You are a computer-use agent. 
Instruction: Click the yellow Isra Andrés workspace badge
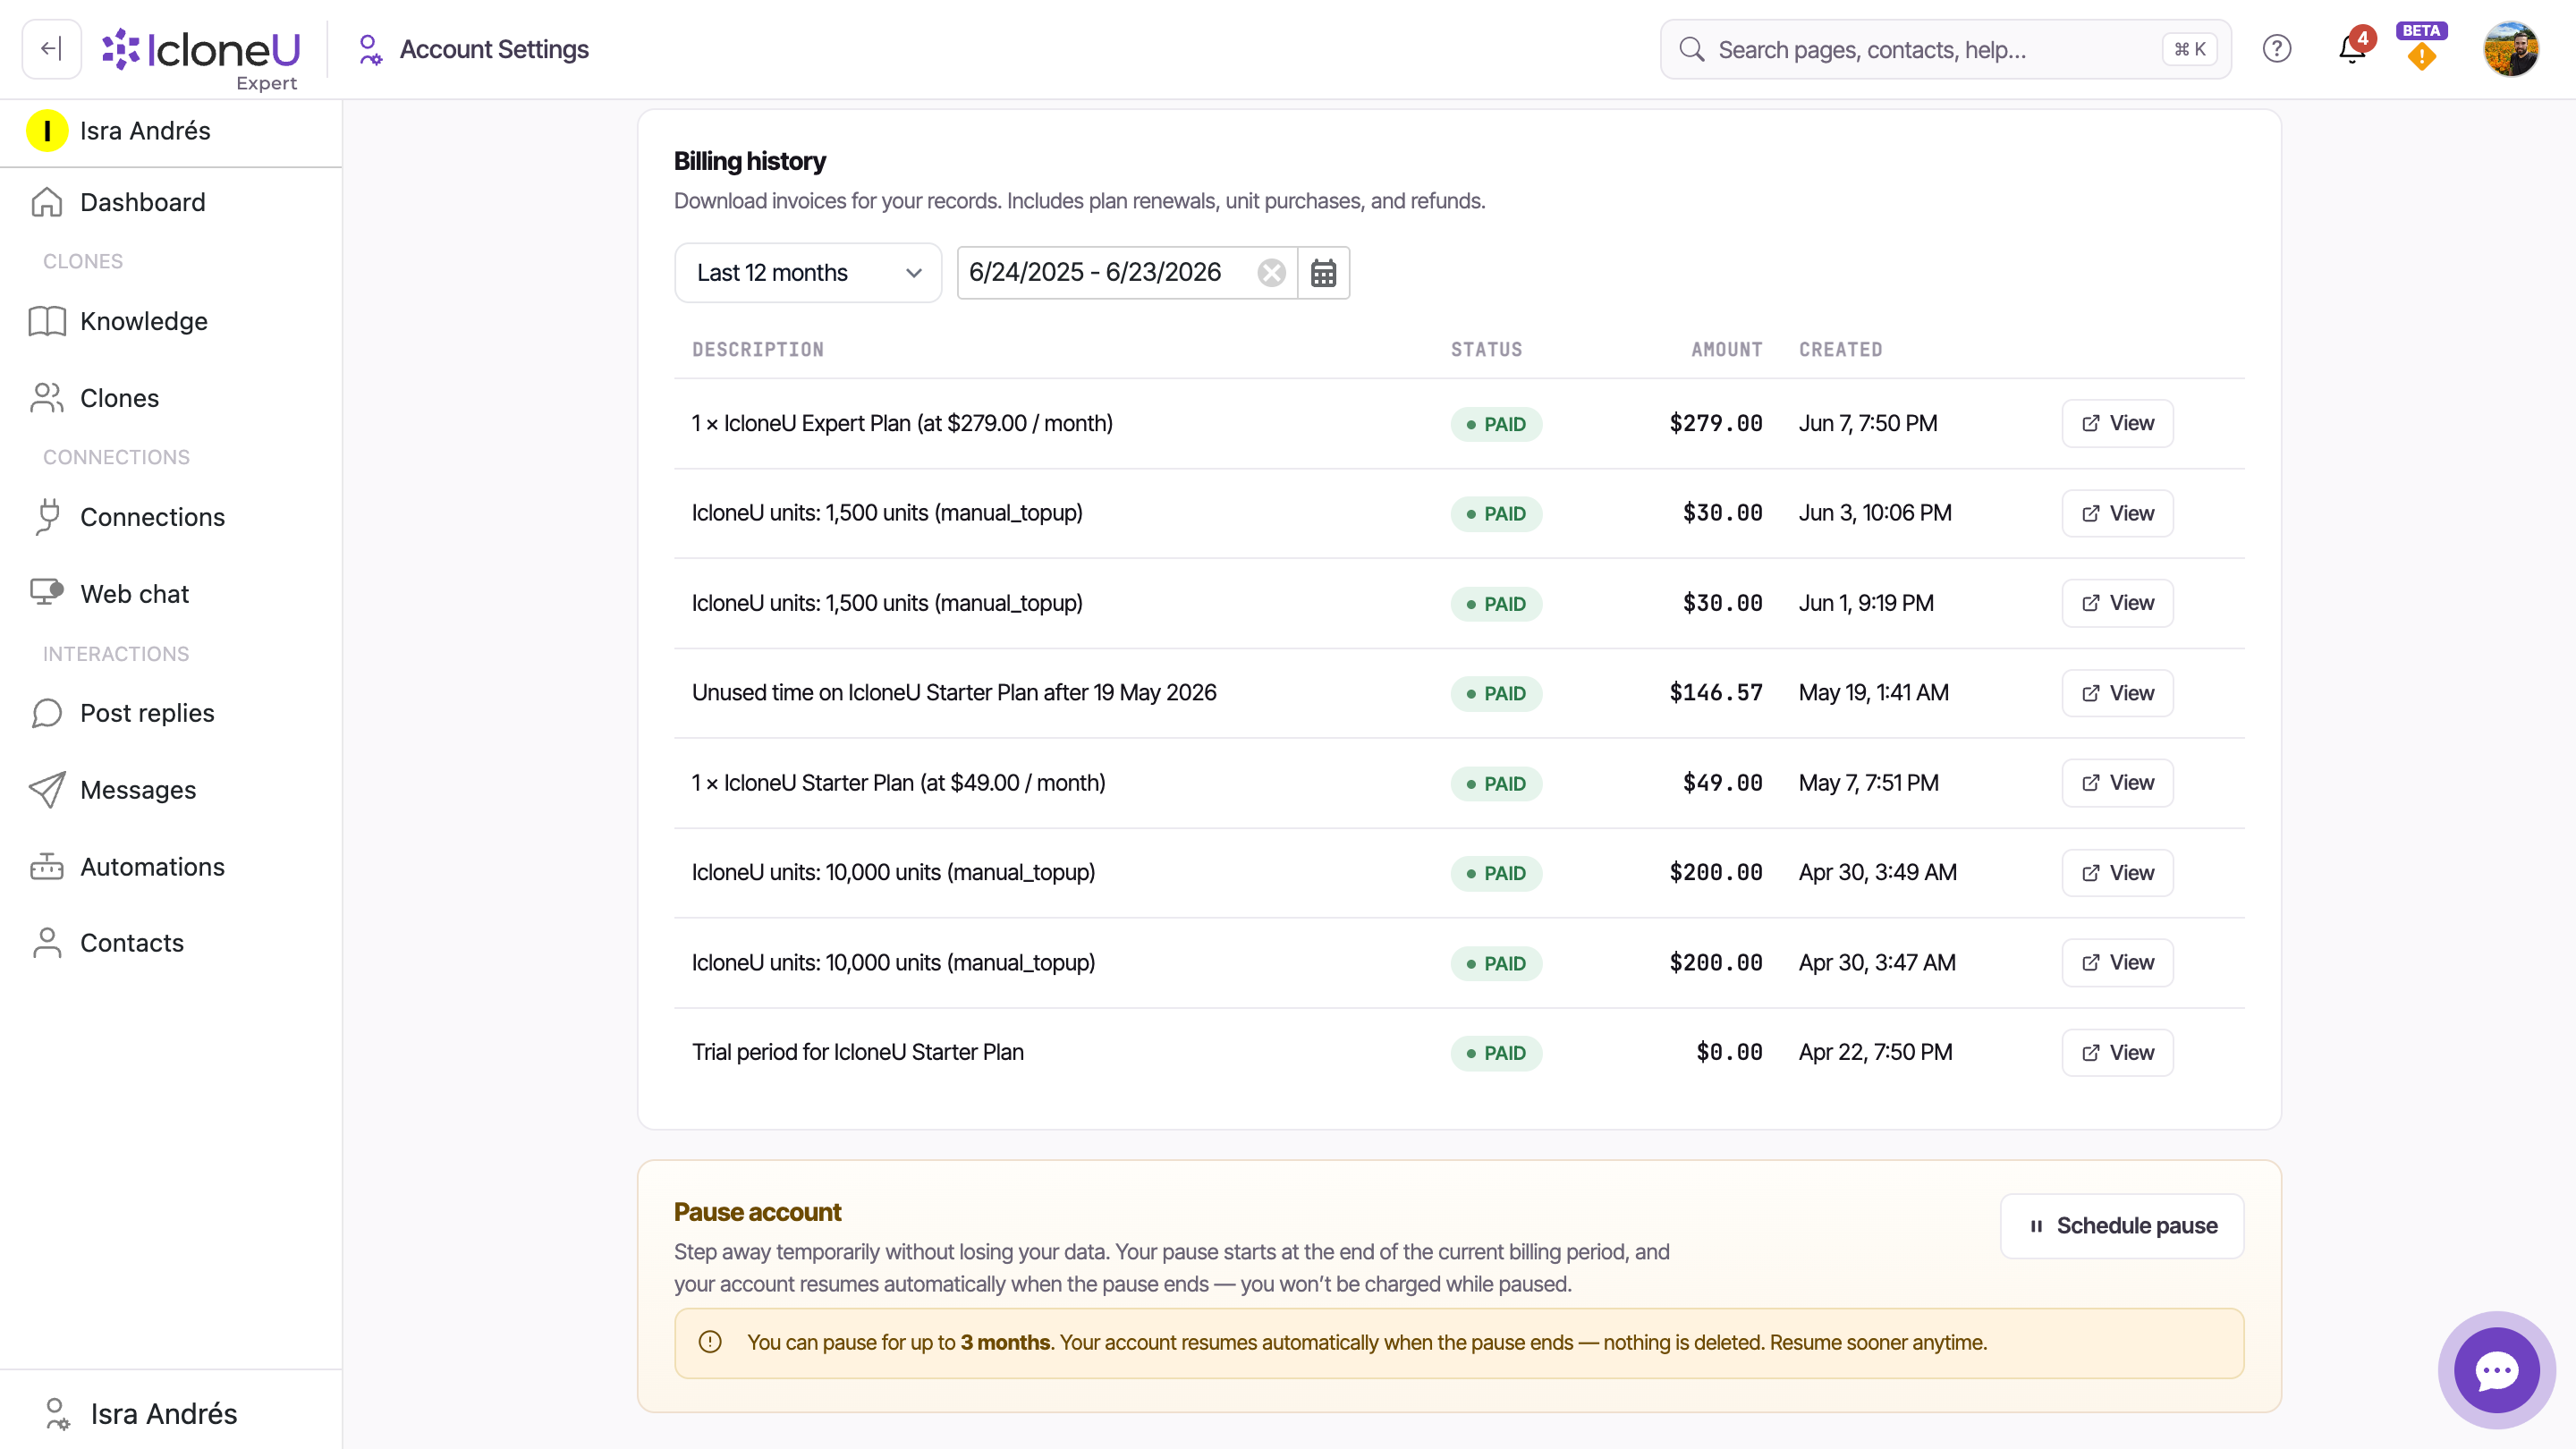(47, 131)
